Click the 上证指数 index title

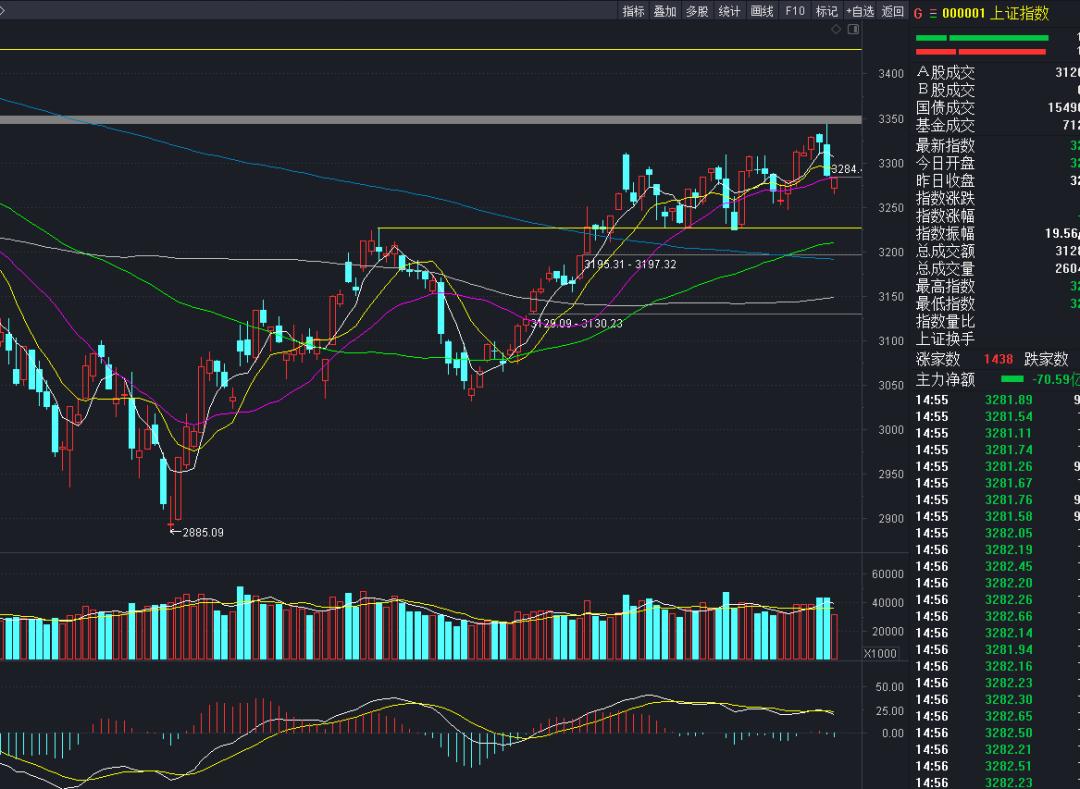click(1020, 13)
